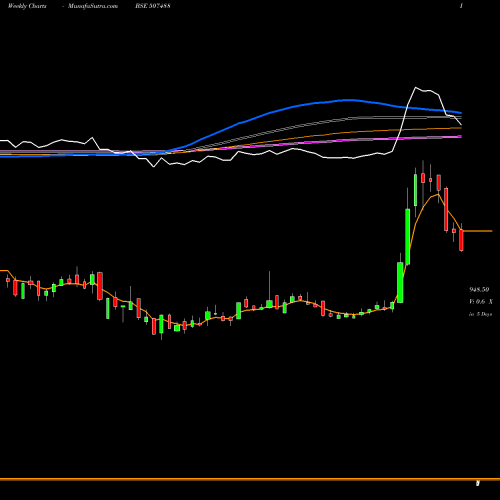The height and width of the screenshot is (500, 500).
Task: Click the peak of the white indicator line
Action: pyautogui.click(x=416, y=88)
